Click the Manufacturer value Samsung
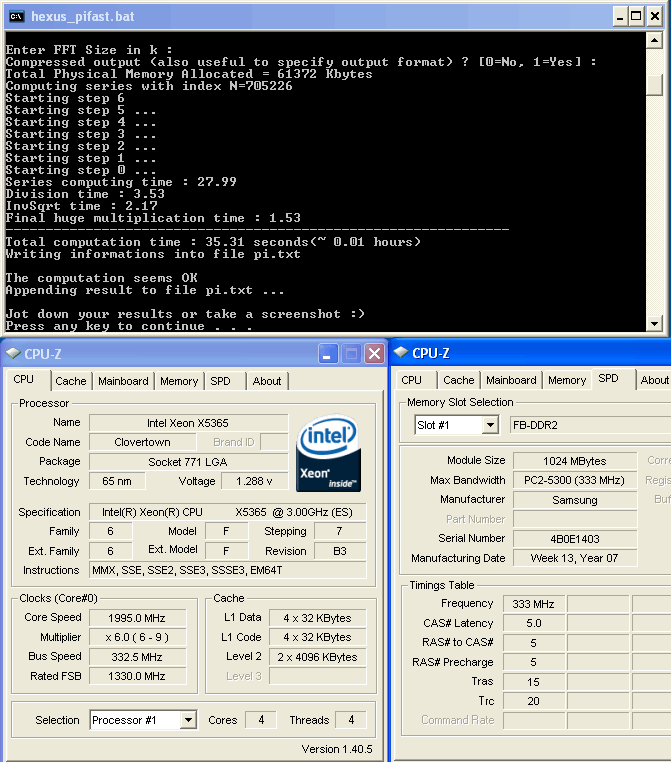Viewport: 671px width, 762px height. coord(575,500)
